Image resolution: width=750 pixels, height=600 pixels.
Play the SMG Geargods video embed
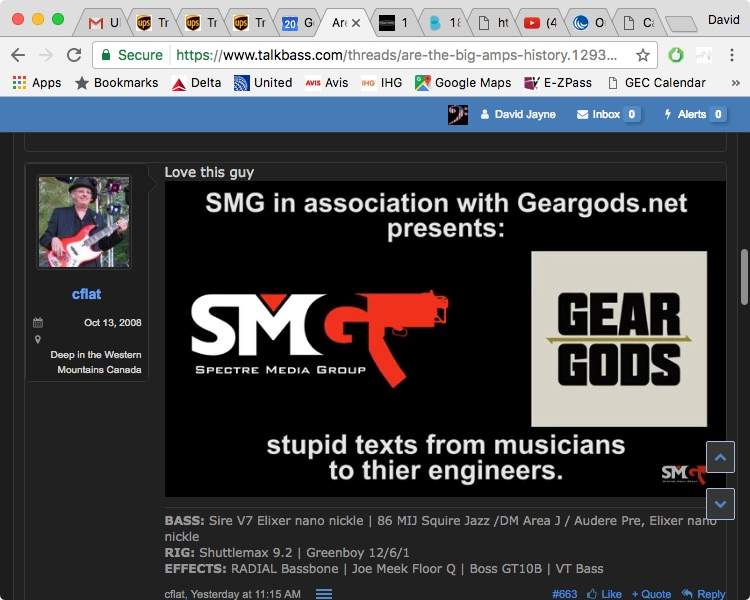pos(445,339)
